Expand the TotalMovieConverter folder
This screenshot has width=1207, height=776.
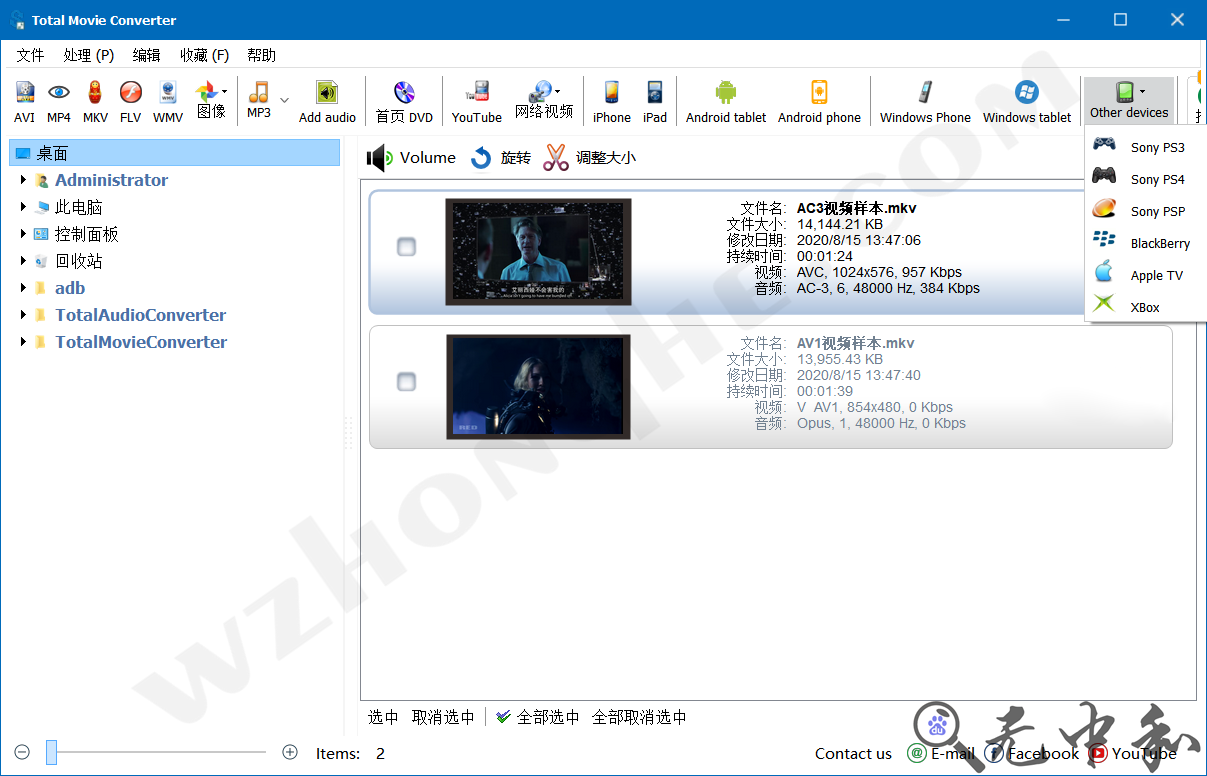pyautogui.click(x=24, y=341)
